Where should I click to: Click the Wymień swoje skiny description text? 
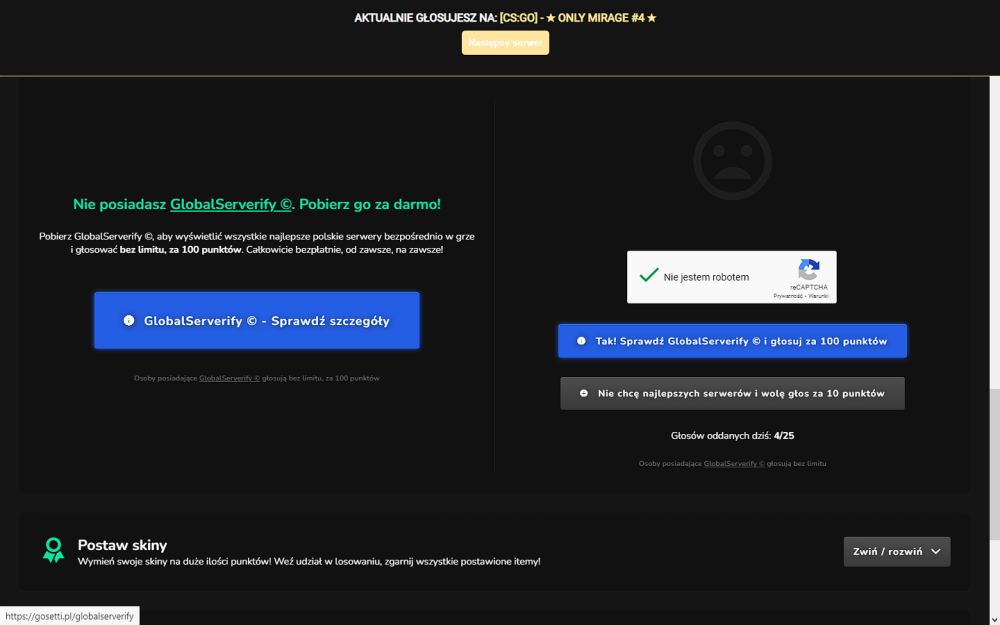[309, 561]
